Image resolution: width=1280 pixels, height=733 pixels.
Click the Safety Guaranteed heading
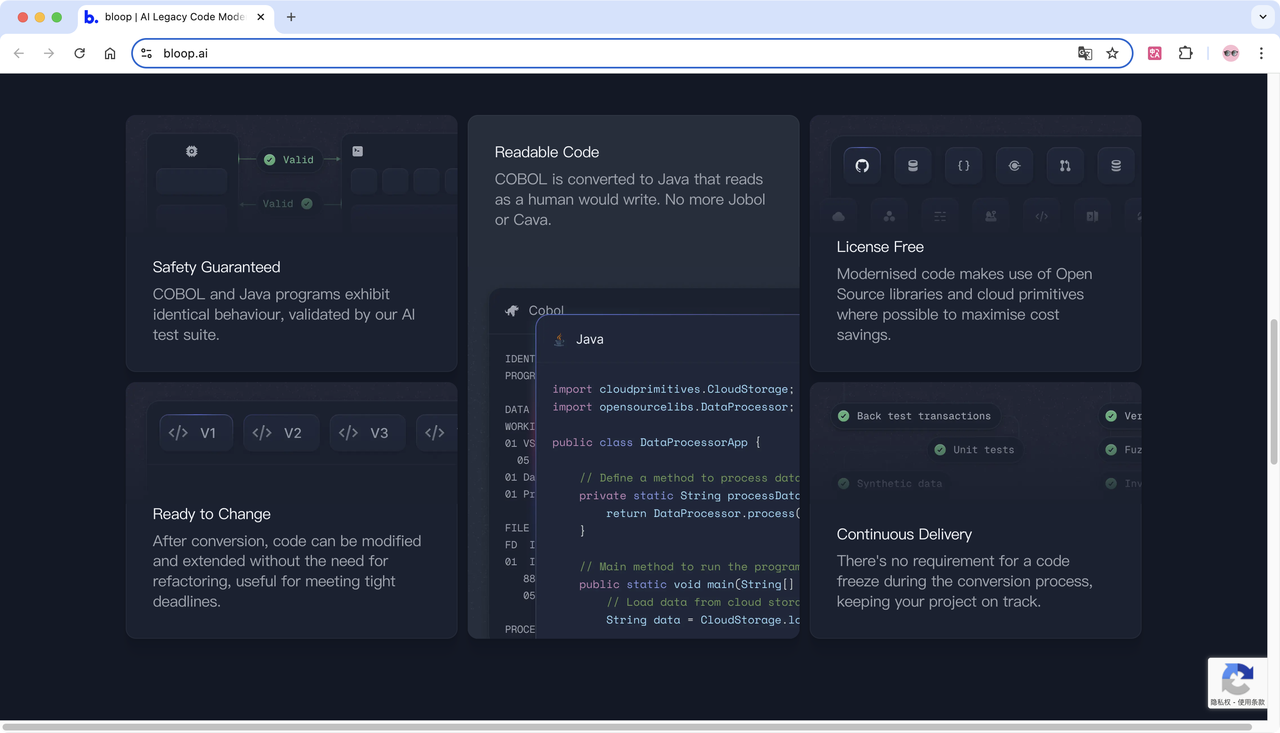216,267
